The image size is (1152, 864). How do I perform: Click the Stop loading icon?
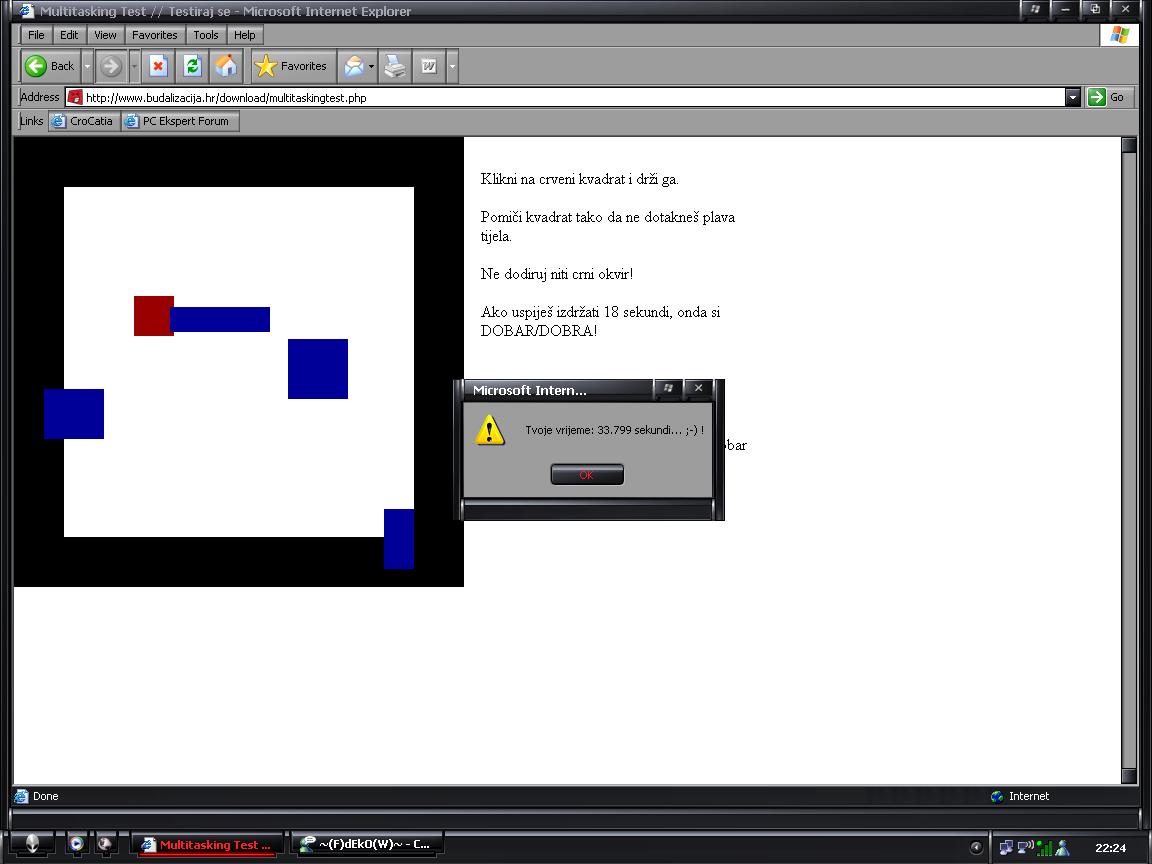157,66
